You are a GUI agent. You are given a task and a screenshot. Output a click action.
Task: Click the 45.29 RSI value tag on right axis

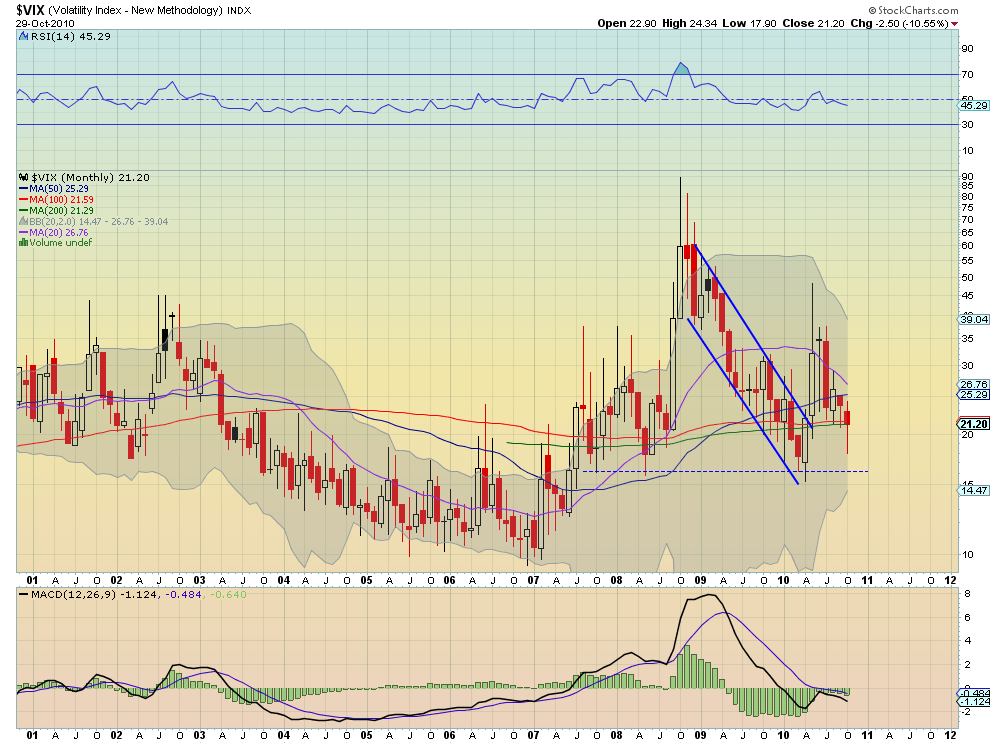(x=974, y=105)
